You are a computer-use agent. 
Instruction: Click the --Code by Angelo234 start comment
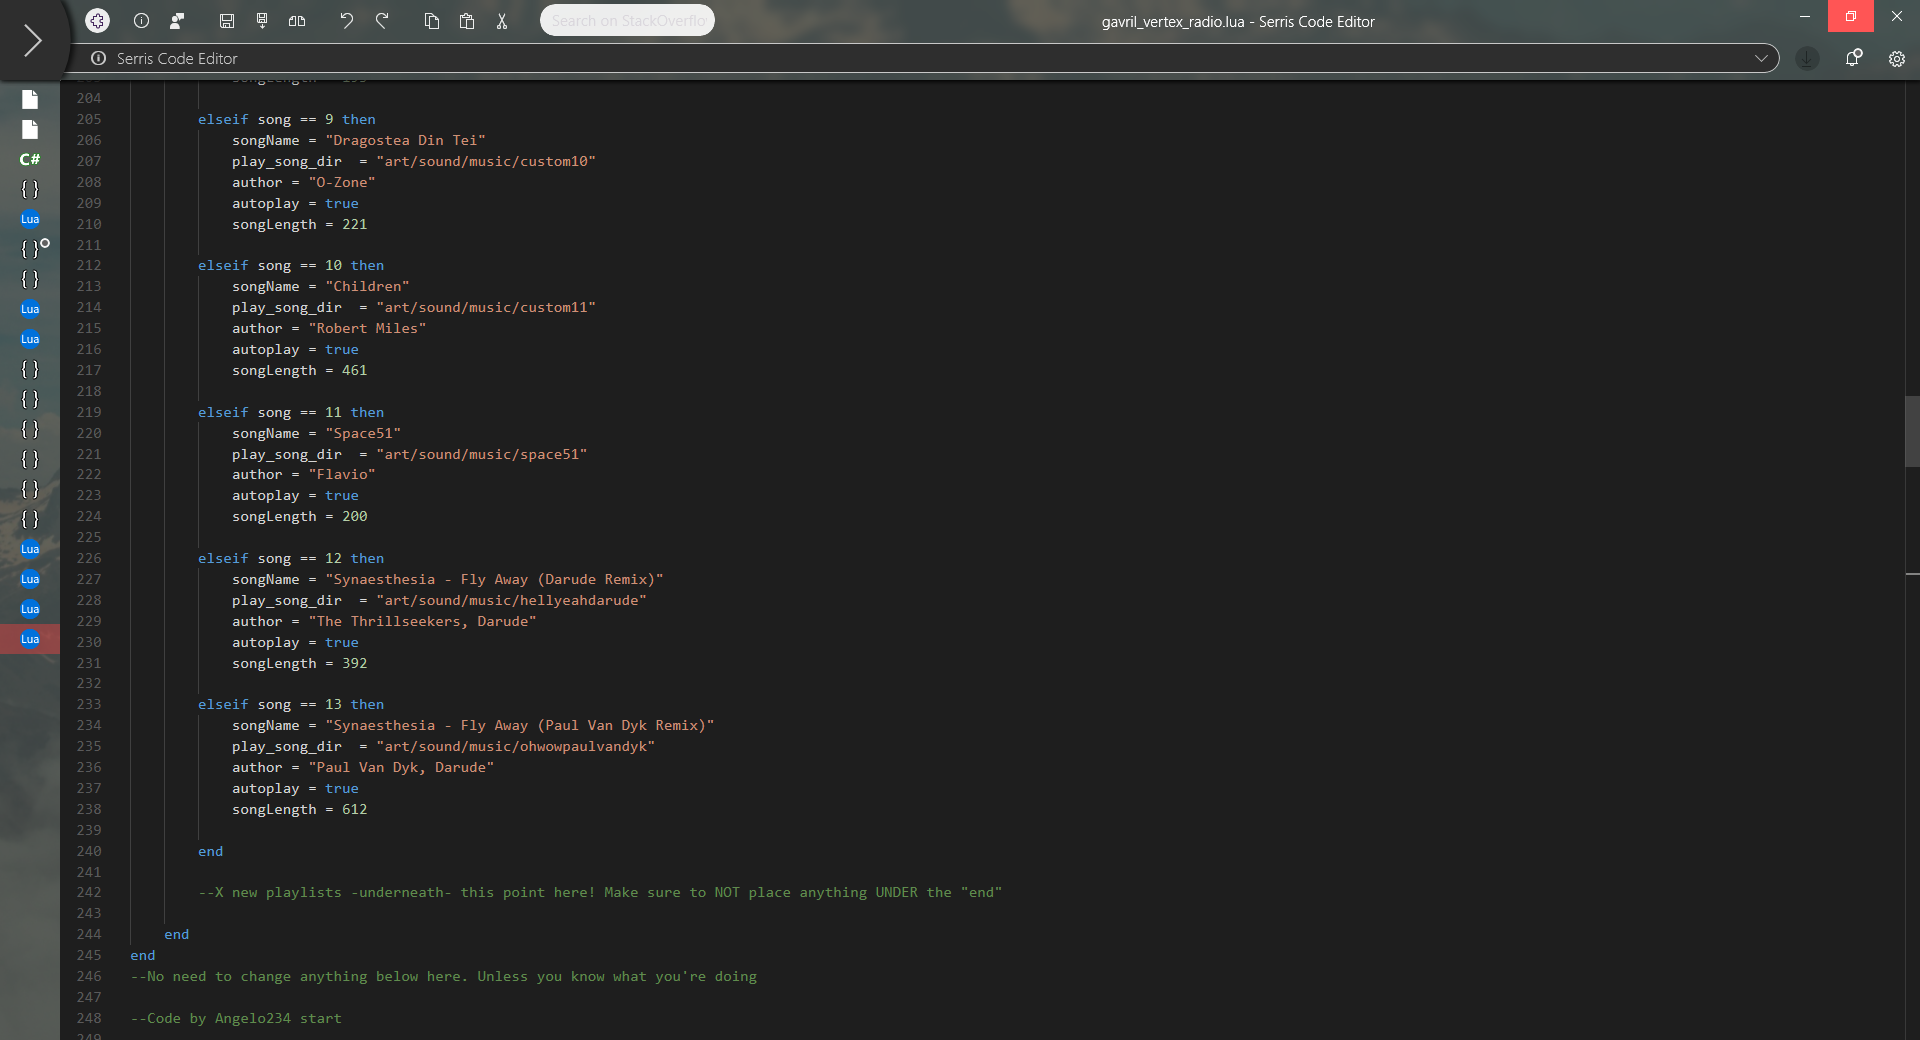pos(236,1018)
